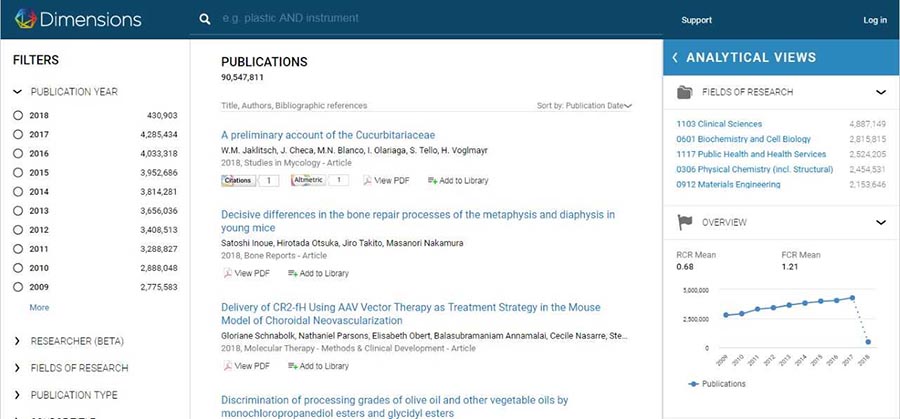
Task: Click the 2017 data point on chart
Action: coord(852,298)
